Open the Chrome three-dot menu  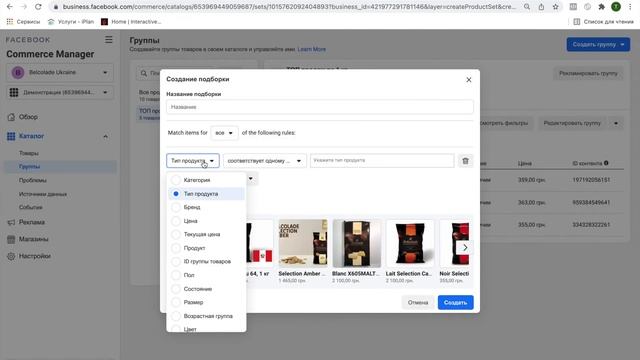click(x=630, y=7)
